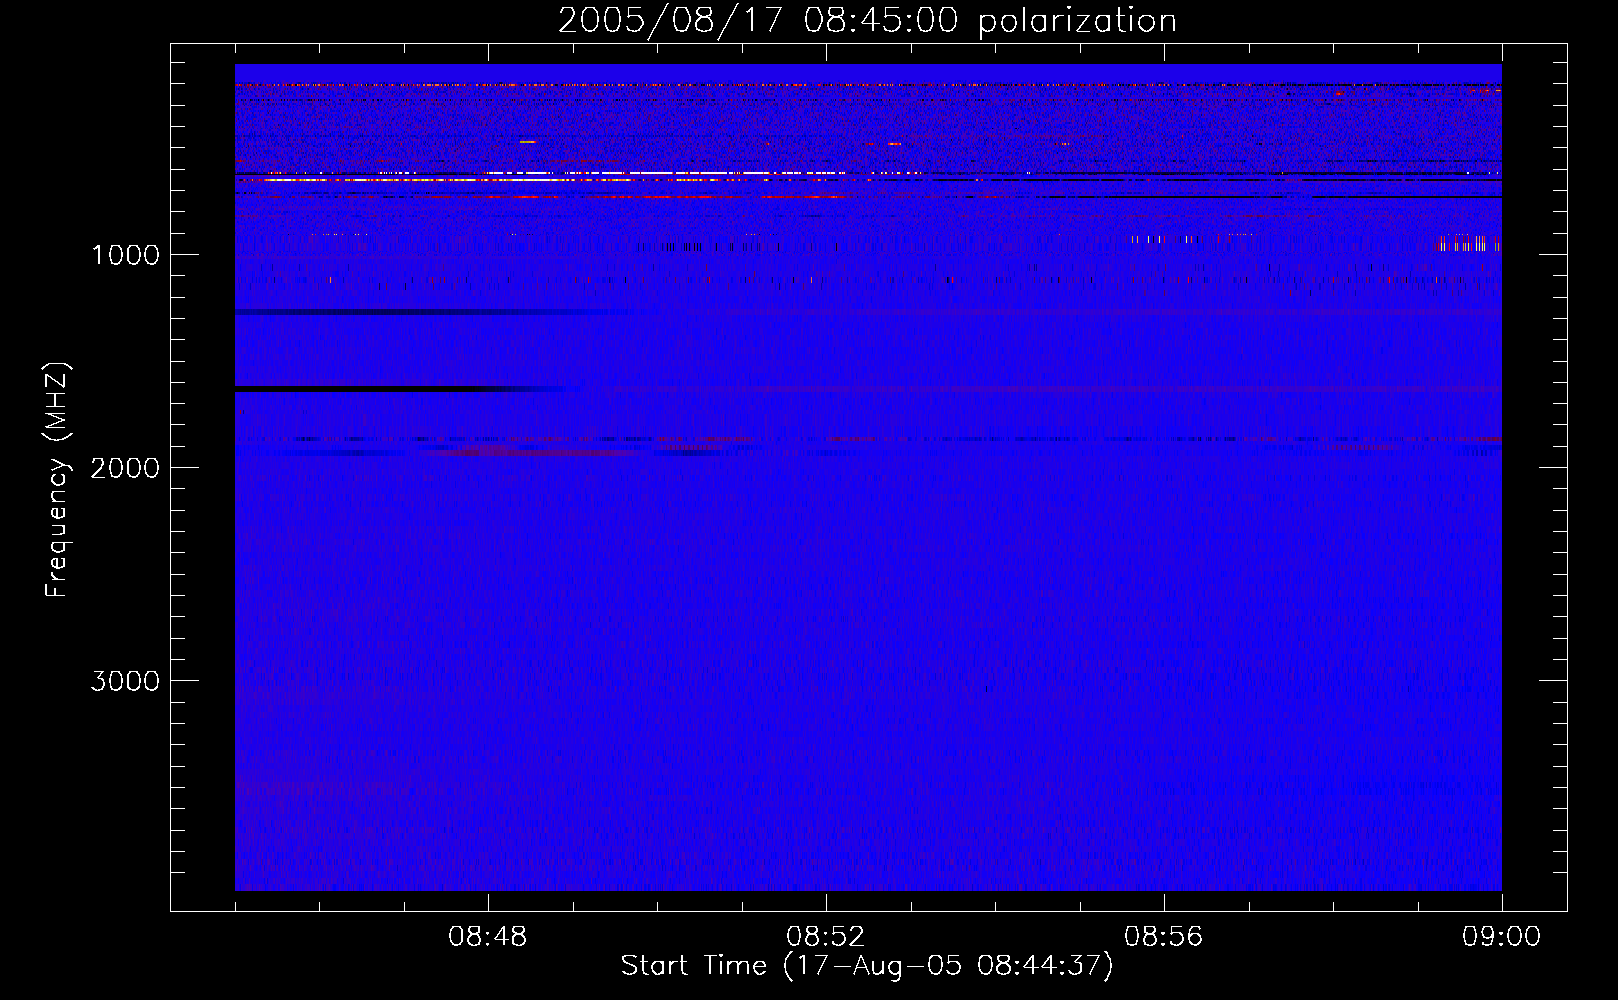
Task: Click the 08:56 time axis label
Action: pyautogui.click(x=1164, y=937)
